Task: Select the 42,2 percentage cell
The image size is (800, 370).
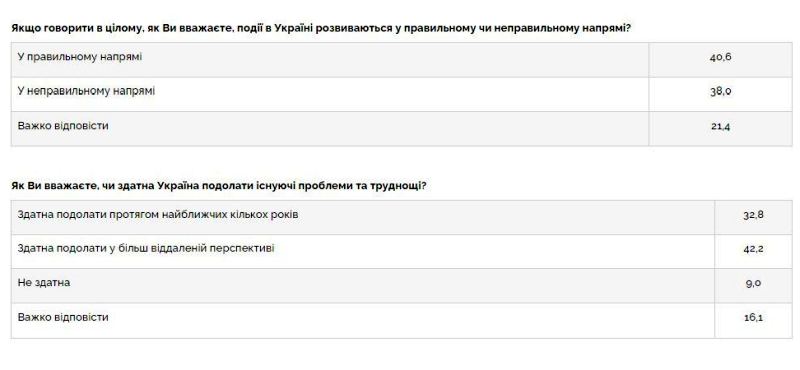Action: point(753,252)
